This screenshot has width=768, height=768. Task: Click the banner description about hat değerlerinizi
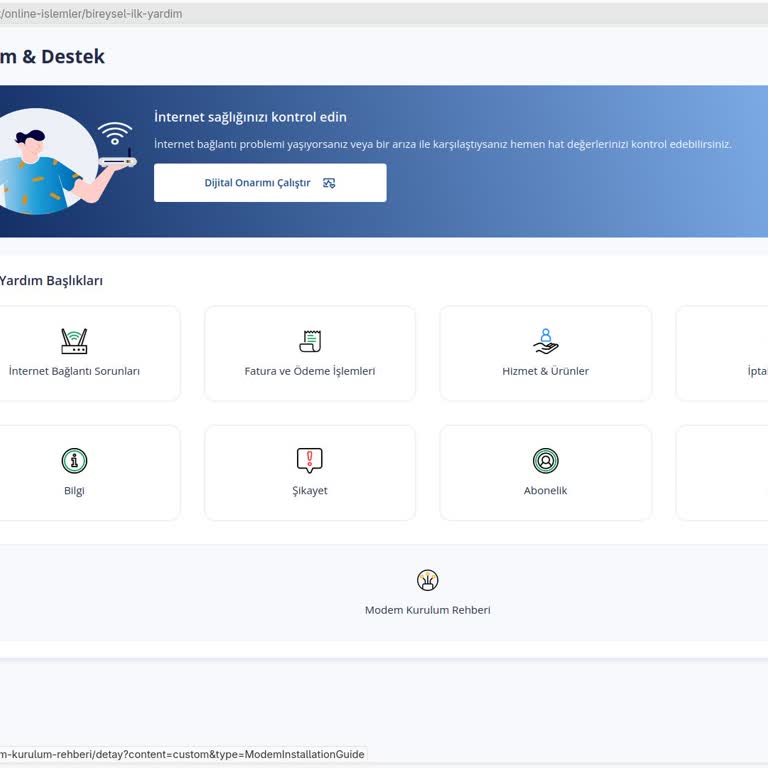tap(443, 144)
